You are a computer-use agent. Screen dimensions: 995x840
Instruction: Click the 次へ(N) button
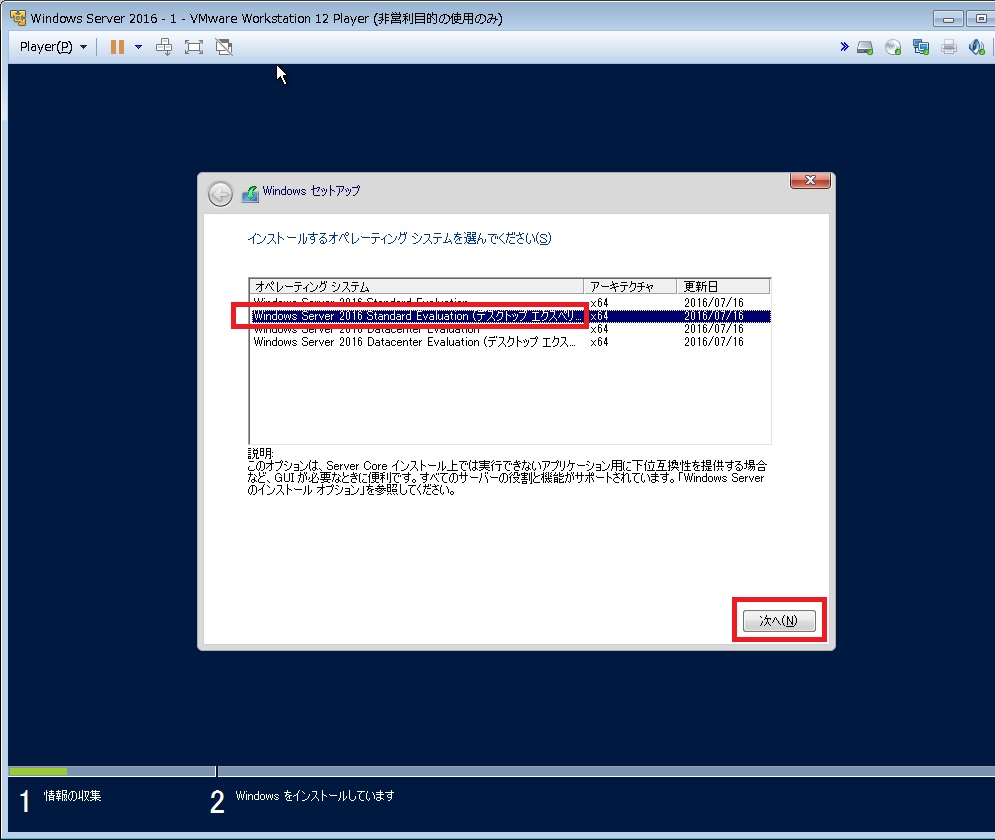click(779, 620)
